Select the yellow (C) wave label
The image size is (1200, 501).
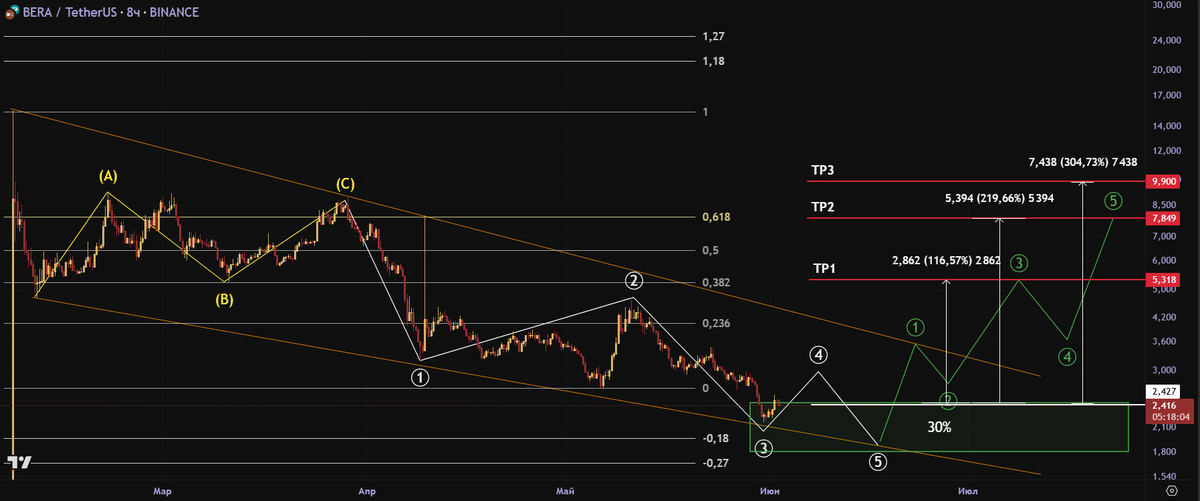[344, 184]
